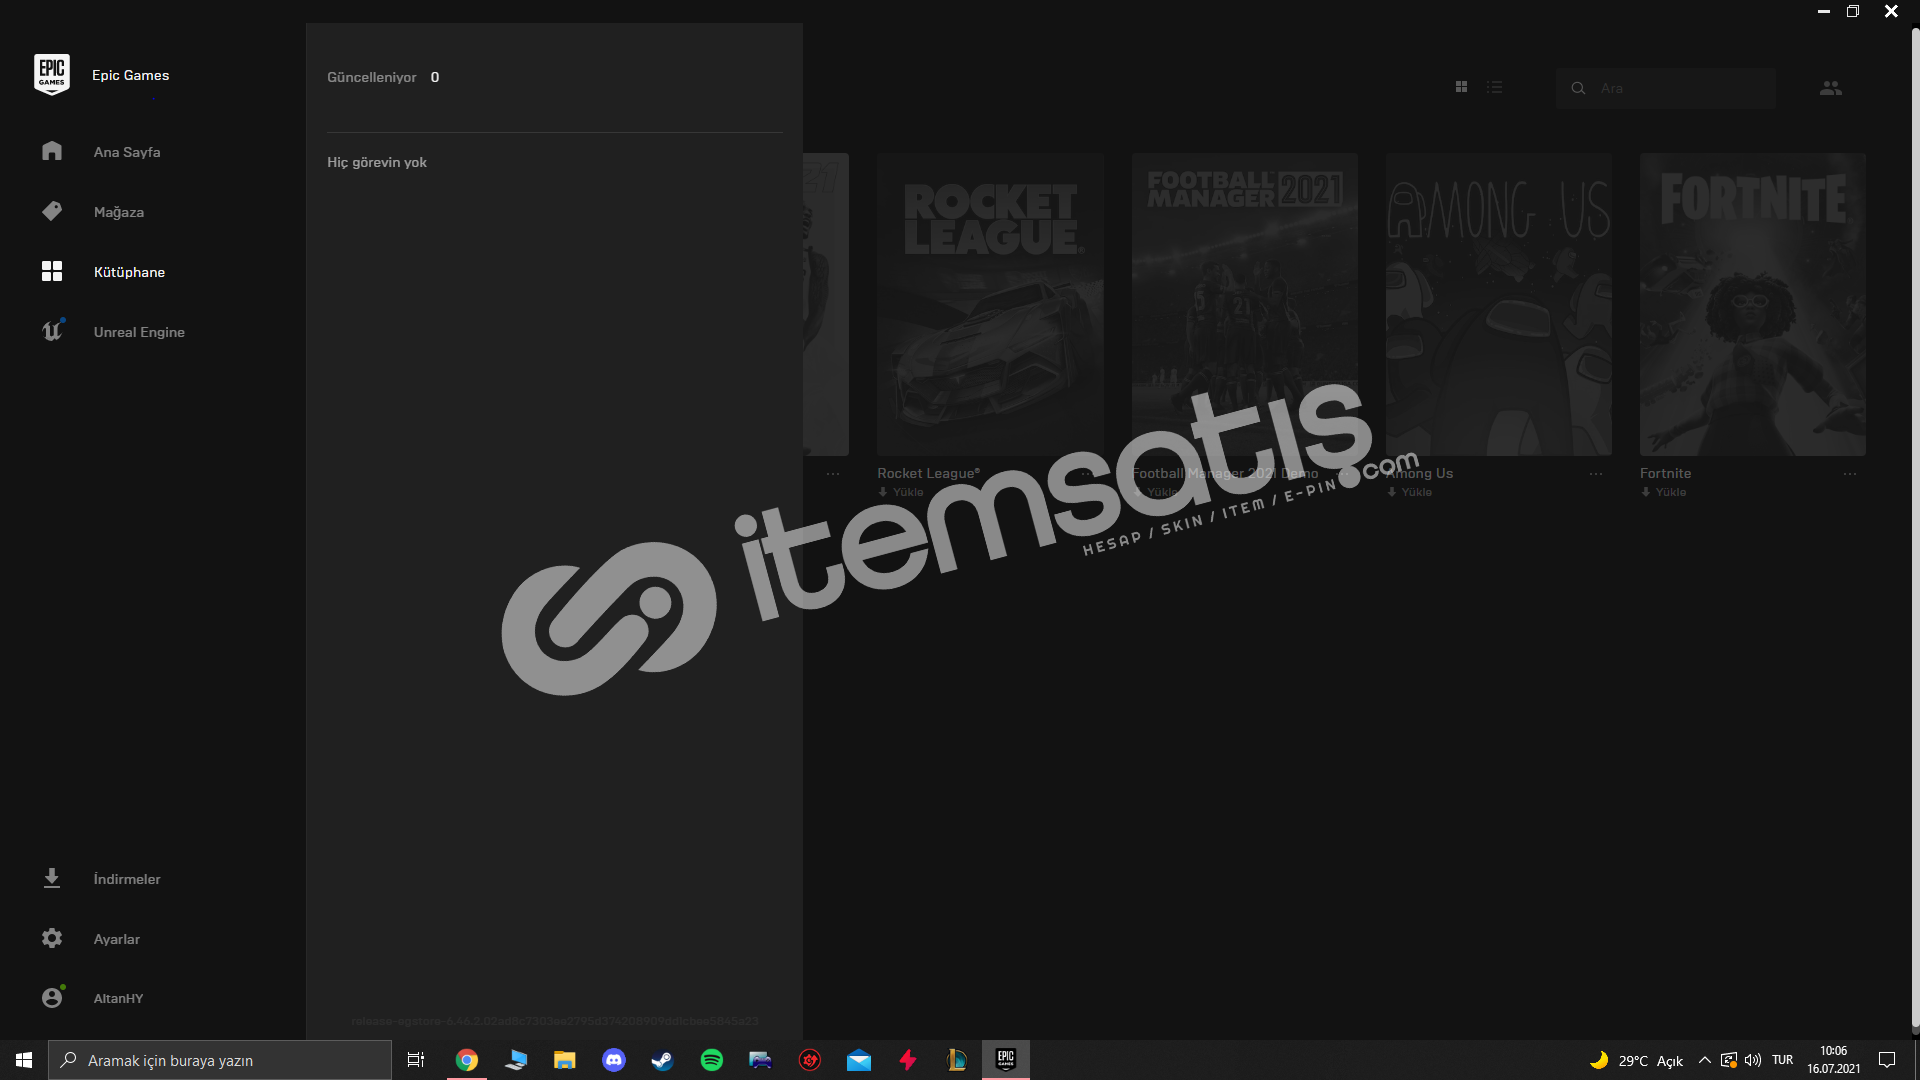Select the Fortnite cover thumbnail

coord(1752,304)
